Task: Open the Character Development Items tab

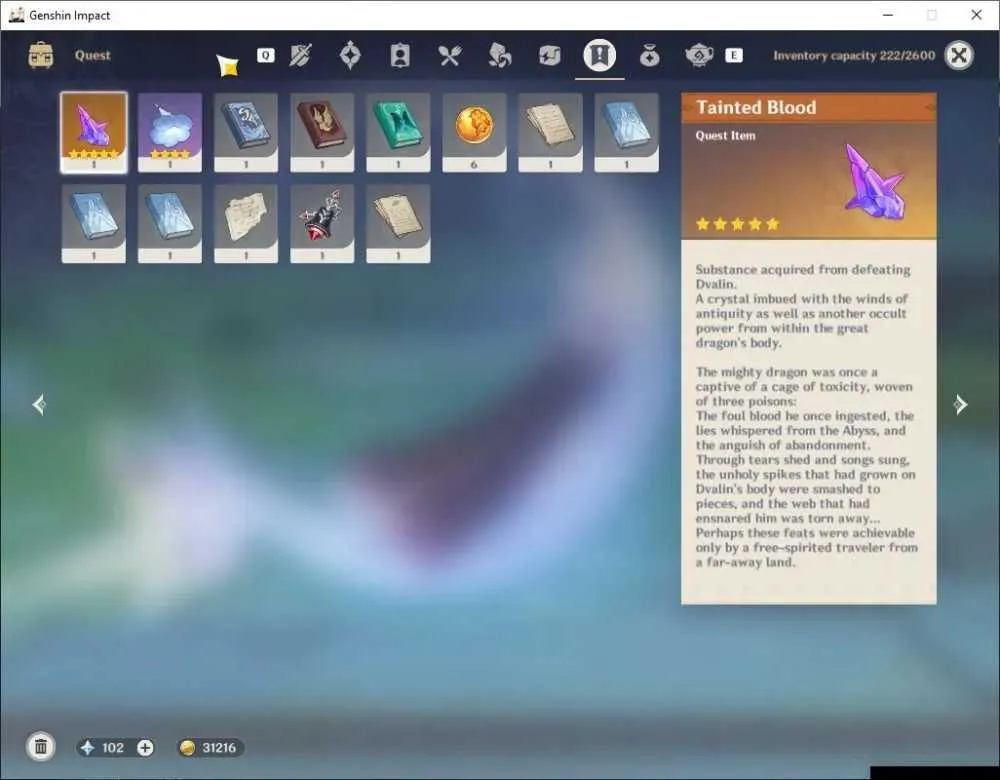Action: click(400, 55)
